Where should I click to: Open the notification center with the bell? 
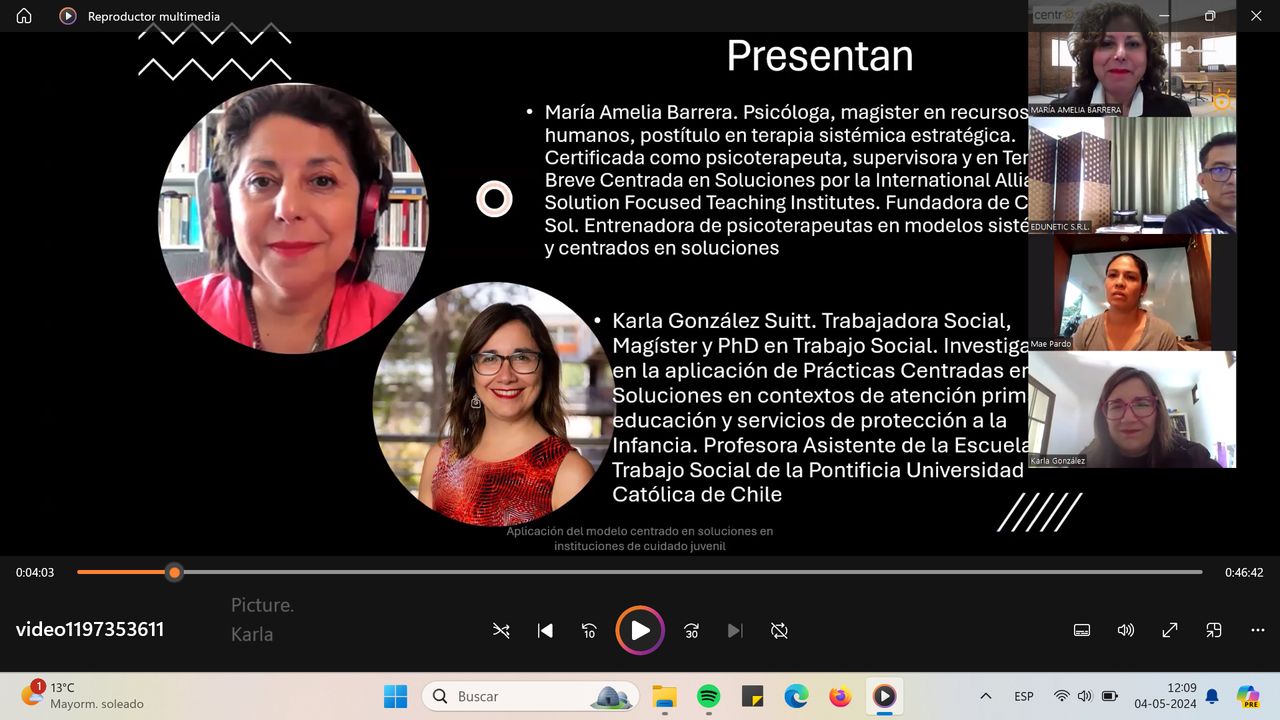coord(1211,696)
